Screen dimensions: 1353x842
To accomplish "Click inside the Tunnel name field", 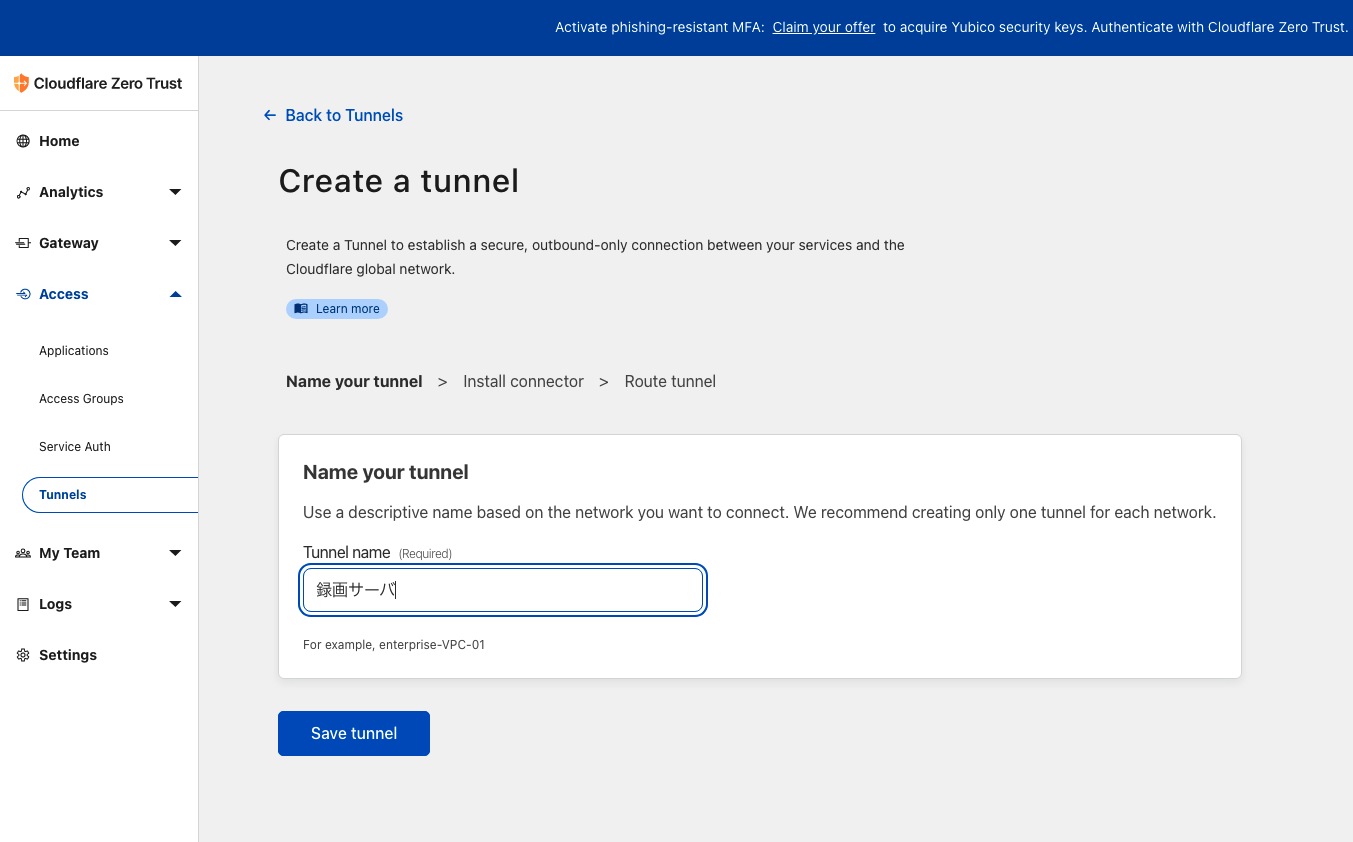I will tap(502, 590).
